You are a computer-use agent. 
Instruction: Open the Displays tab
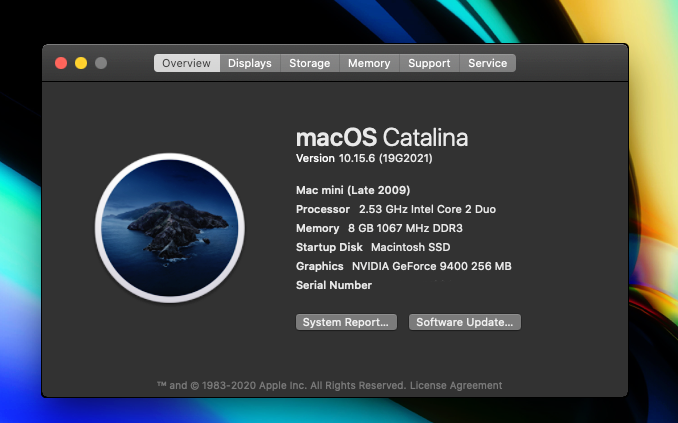click(x=250, y=63)
